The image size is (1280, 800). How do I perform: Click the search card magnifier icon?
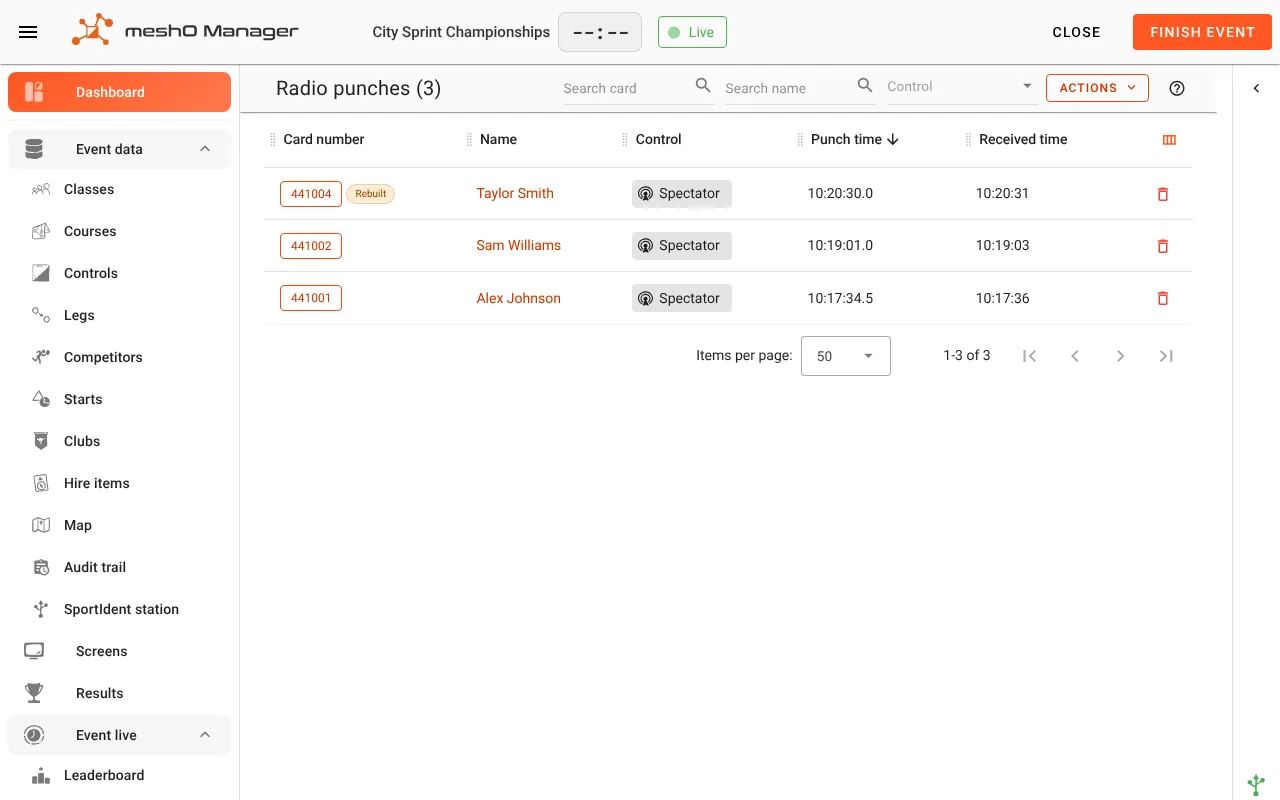point(703,86)
